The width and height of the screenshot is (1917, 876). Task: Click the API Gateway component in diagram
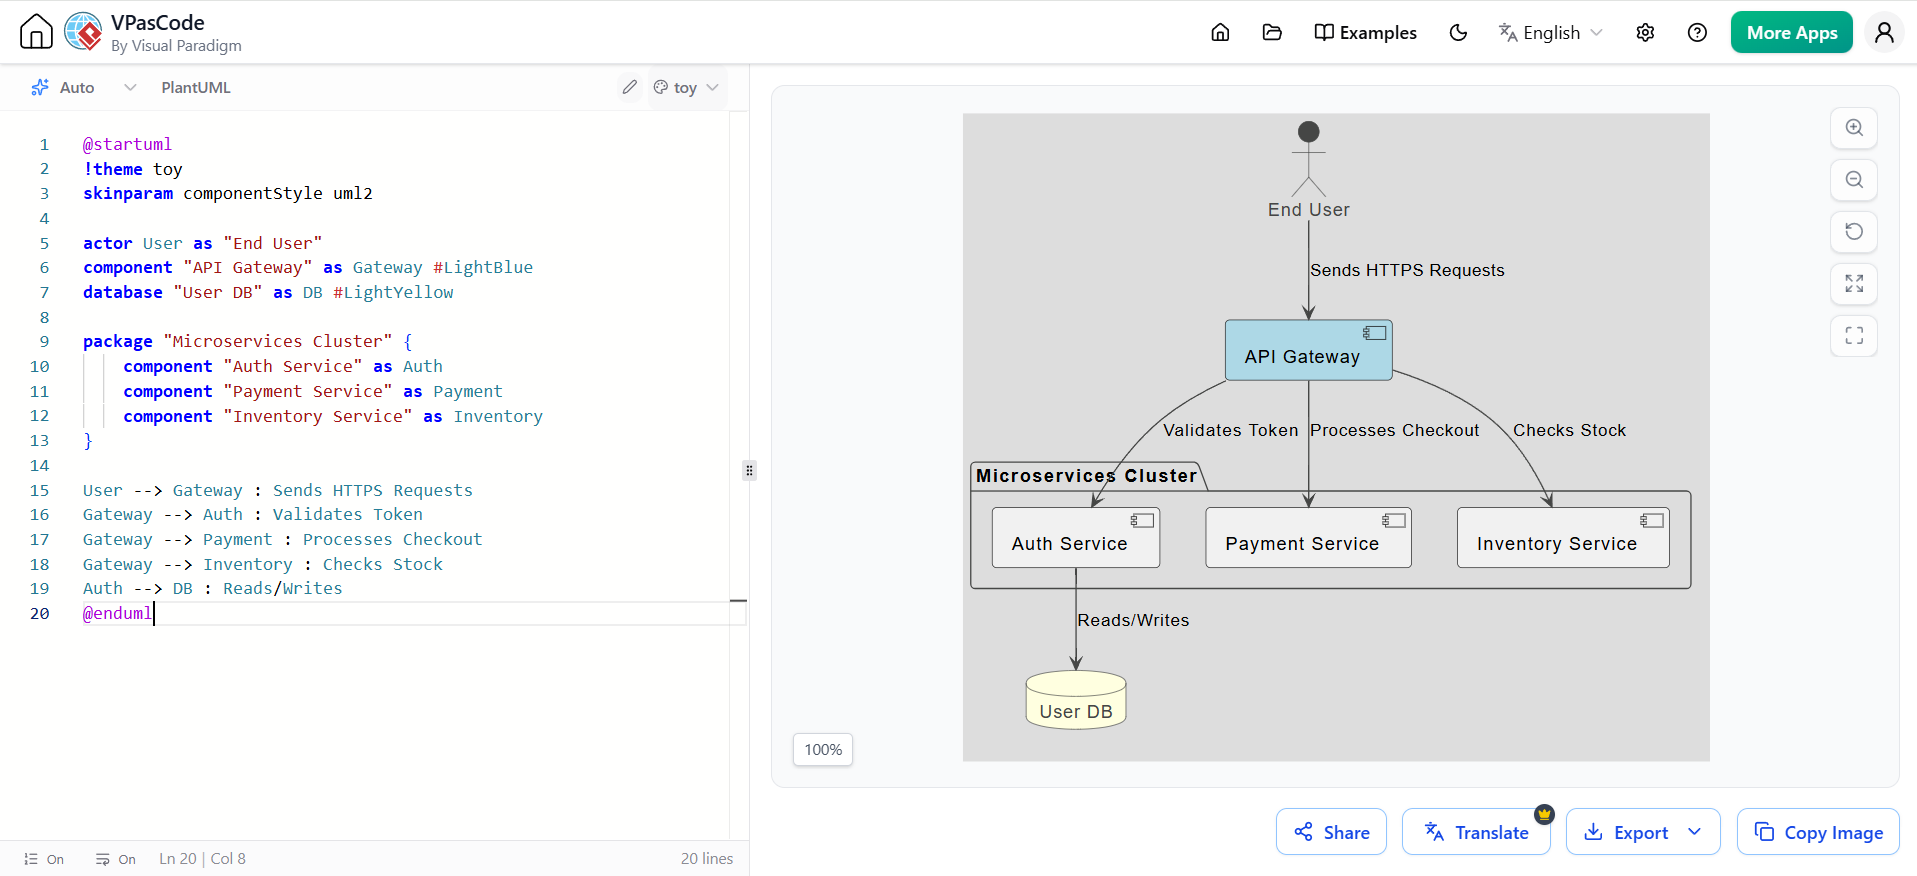point(1308,350)
